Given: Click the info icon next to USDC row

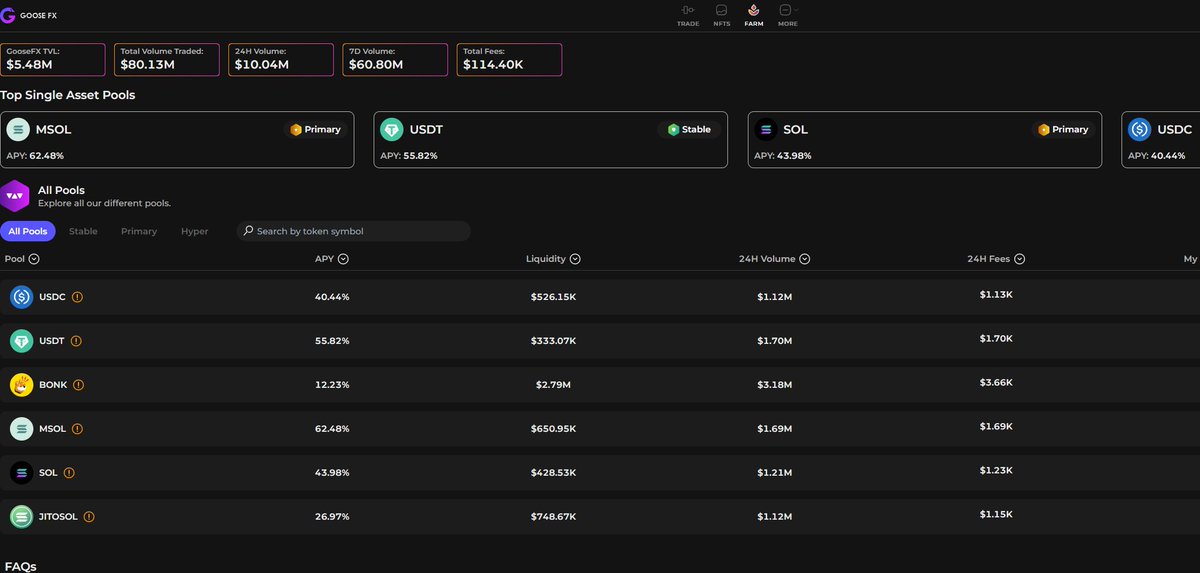Looking at the screenshot, I should point(77,297).
